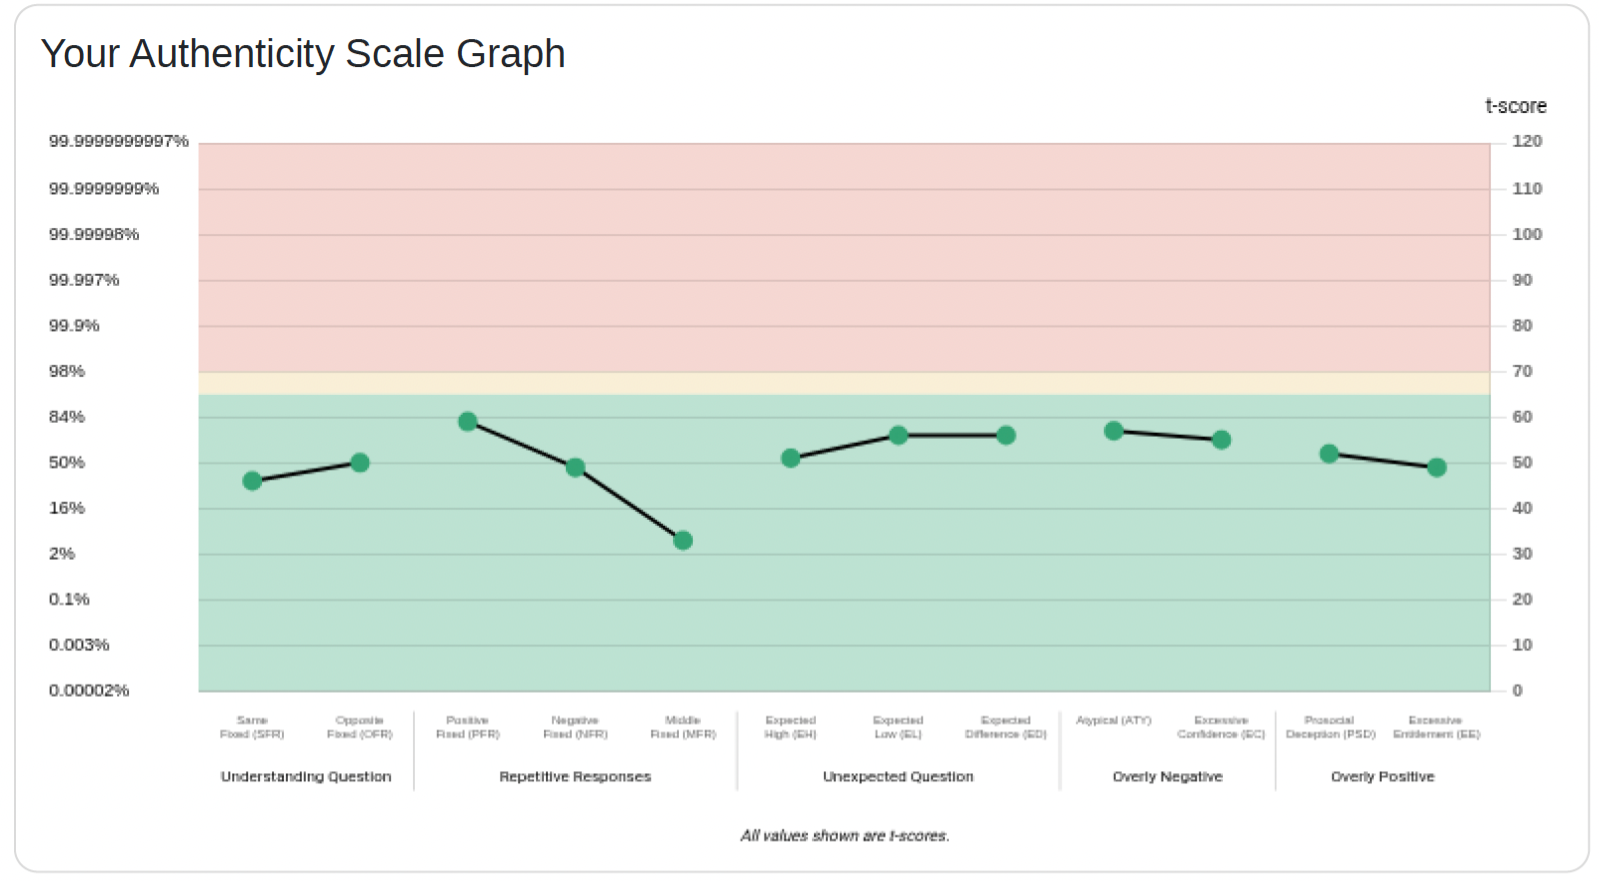
Task: Select the Positive Fixed (PFR) data point
Action: (x=468, y=422)
